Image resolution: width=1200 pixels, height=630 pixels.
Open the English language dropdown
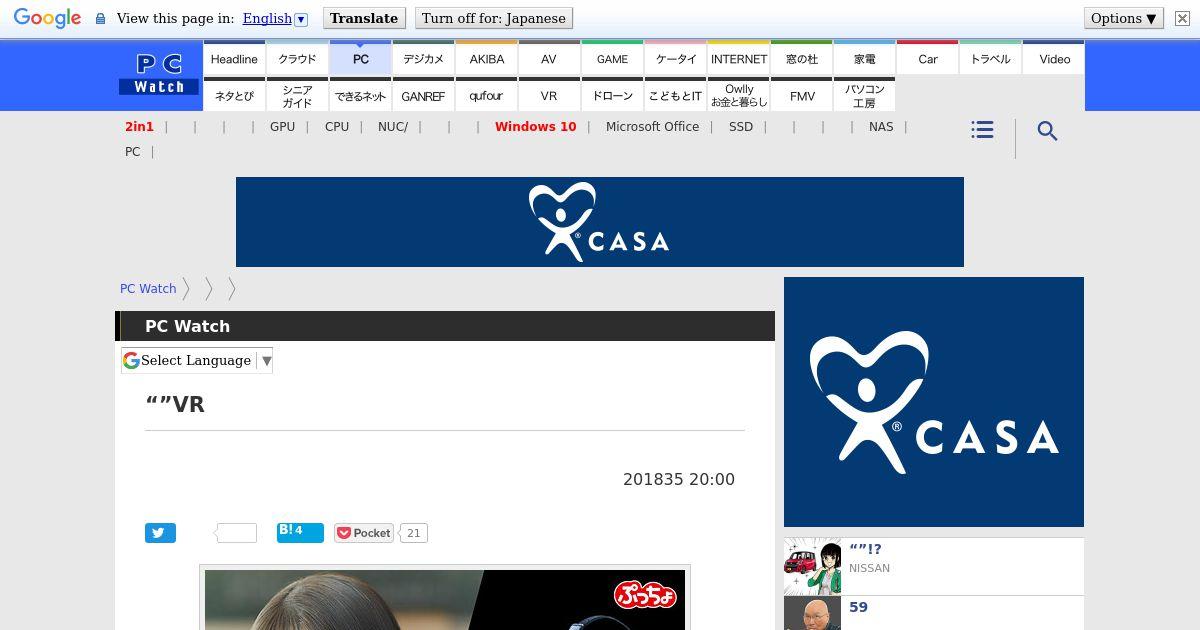[274, 18]
